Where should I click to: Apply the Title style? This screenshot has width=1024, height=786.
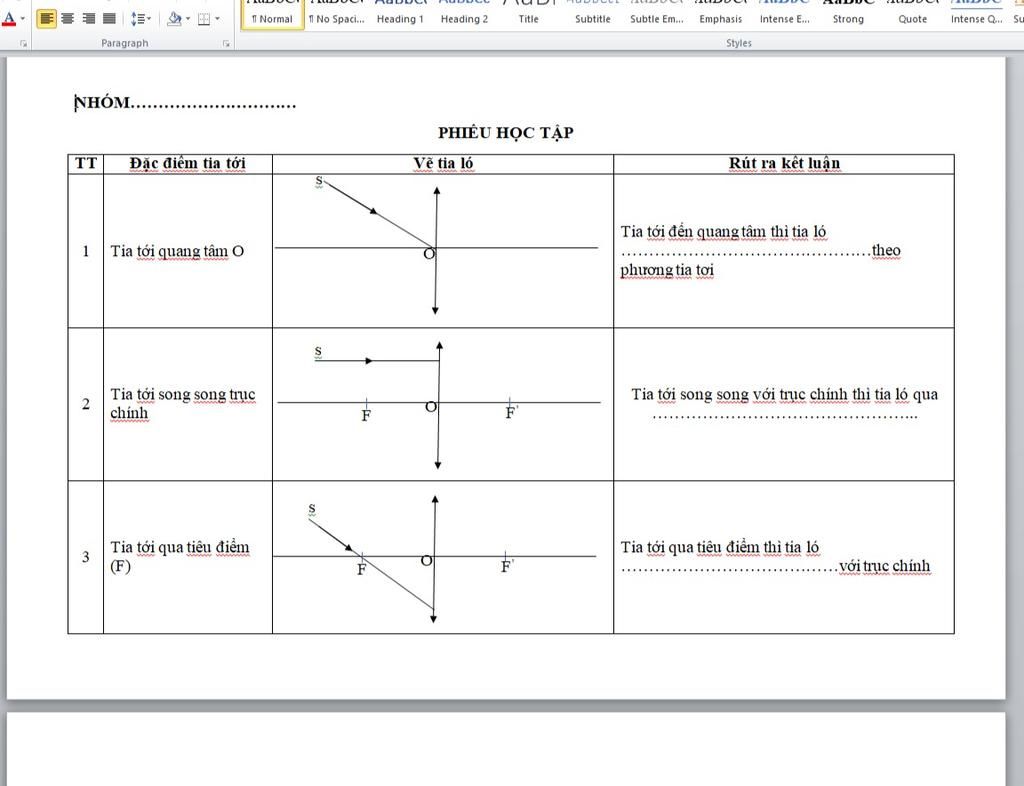tap(528, 14)
